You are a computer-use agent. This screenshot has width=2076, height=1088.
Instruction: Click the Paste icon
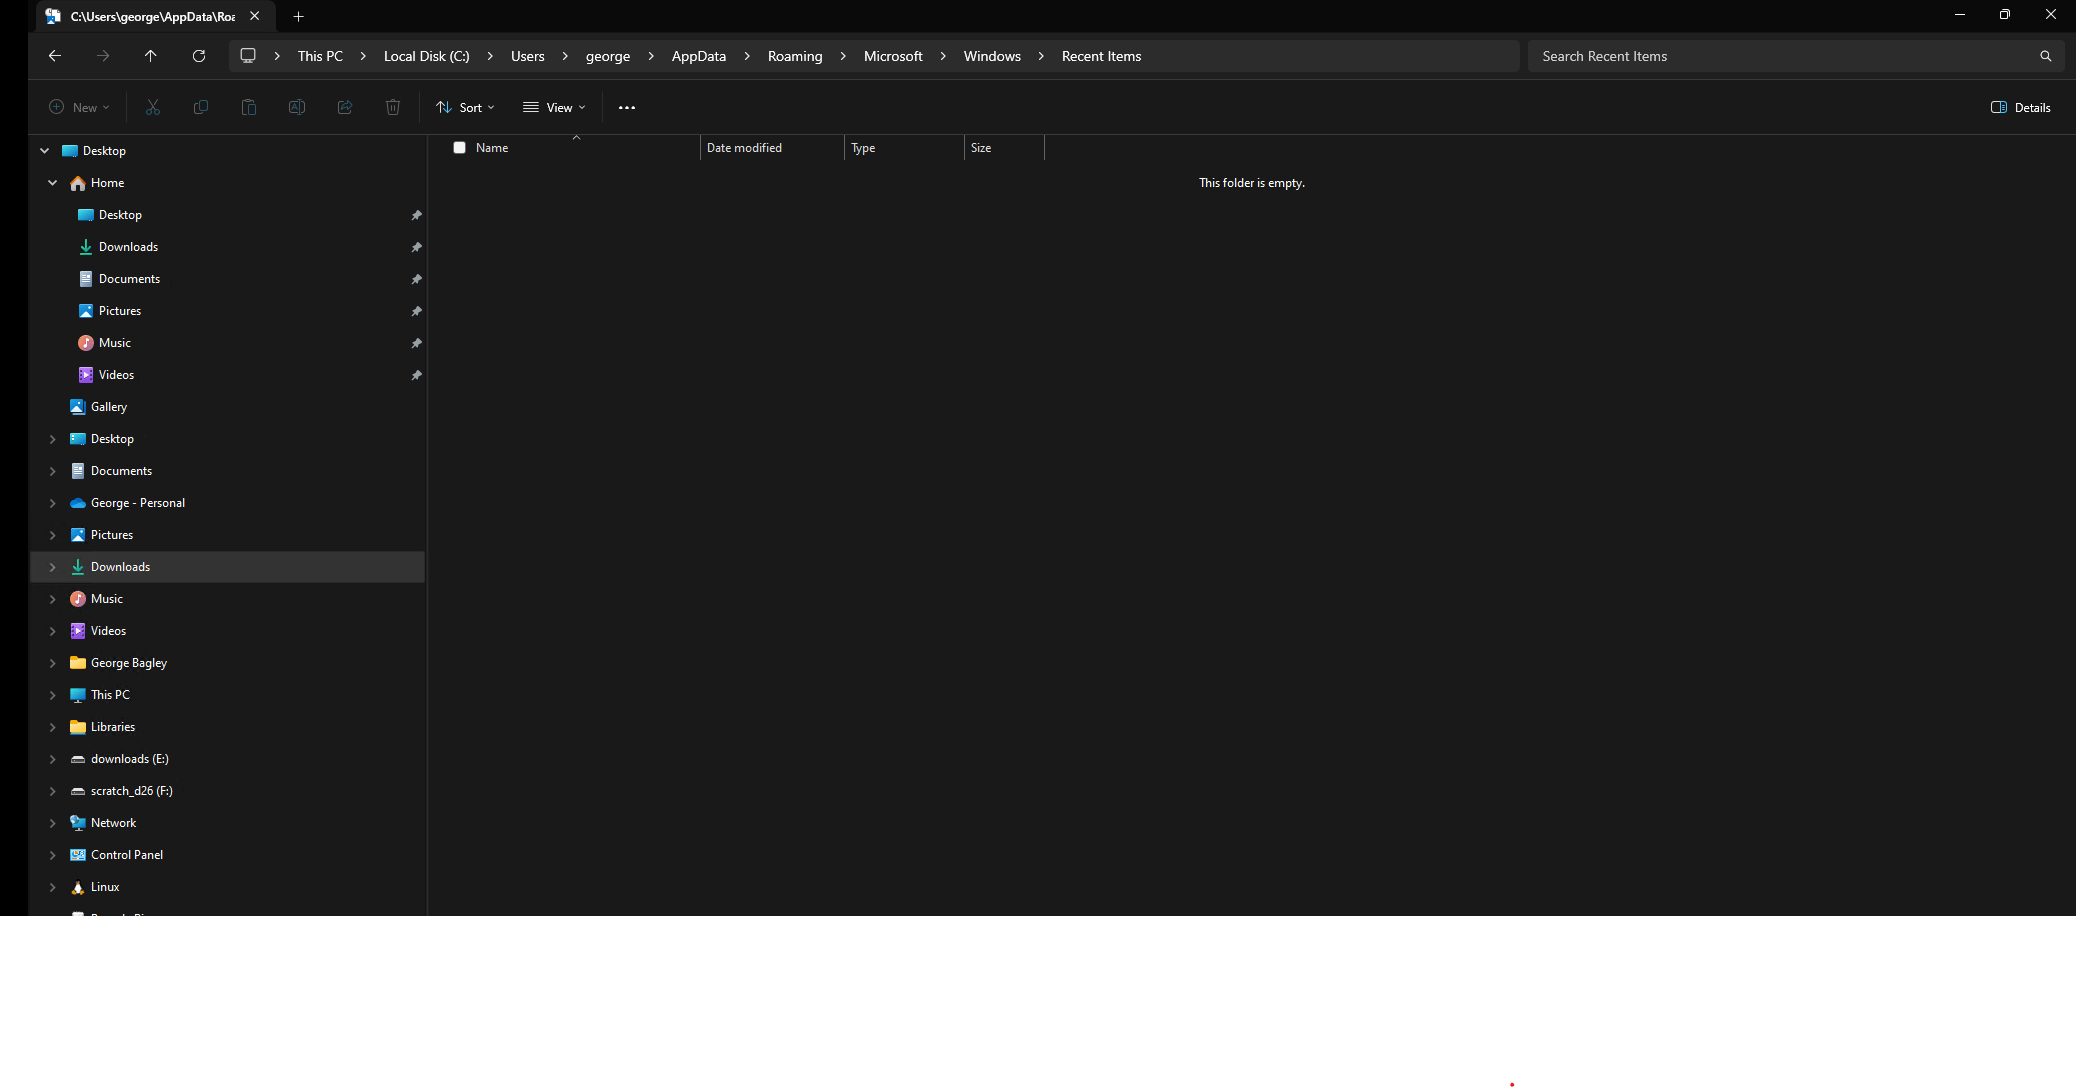pos(249,107)
